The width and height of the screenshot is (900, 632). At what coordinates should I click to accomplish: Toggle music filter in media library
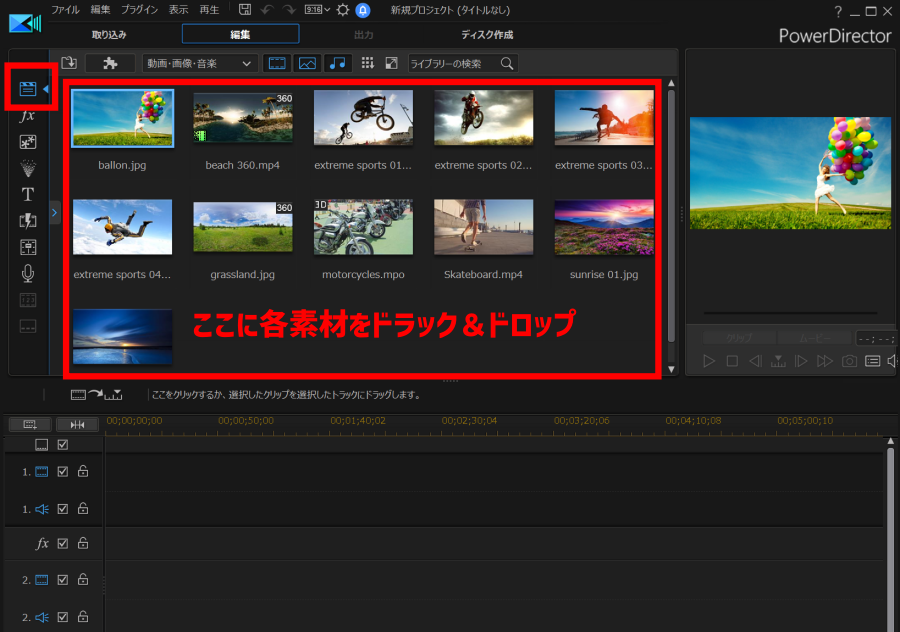point(337,63)
